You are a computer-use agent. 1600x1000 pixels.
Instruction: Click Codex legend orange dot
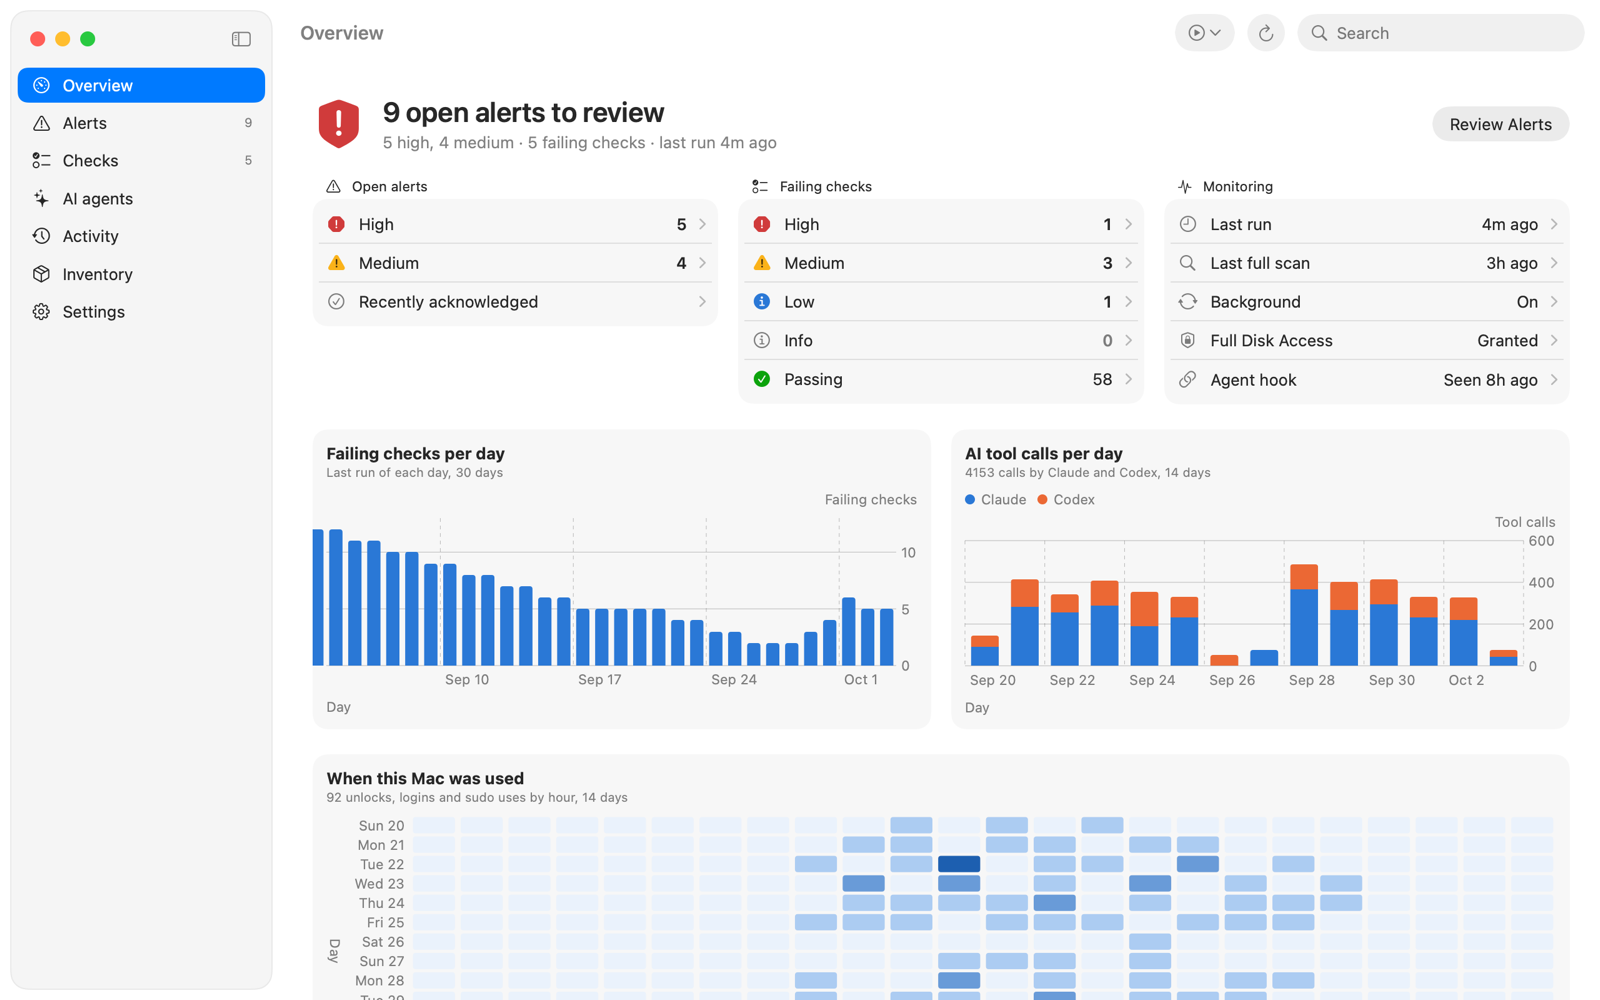[1043, 499]
